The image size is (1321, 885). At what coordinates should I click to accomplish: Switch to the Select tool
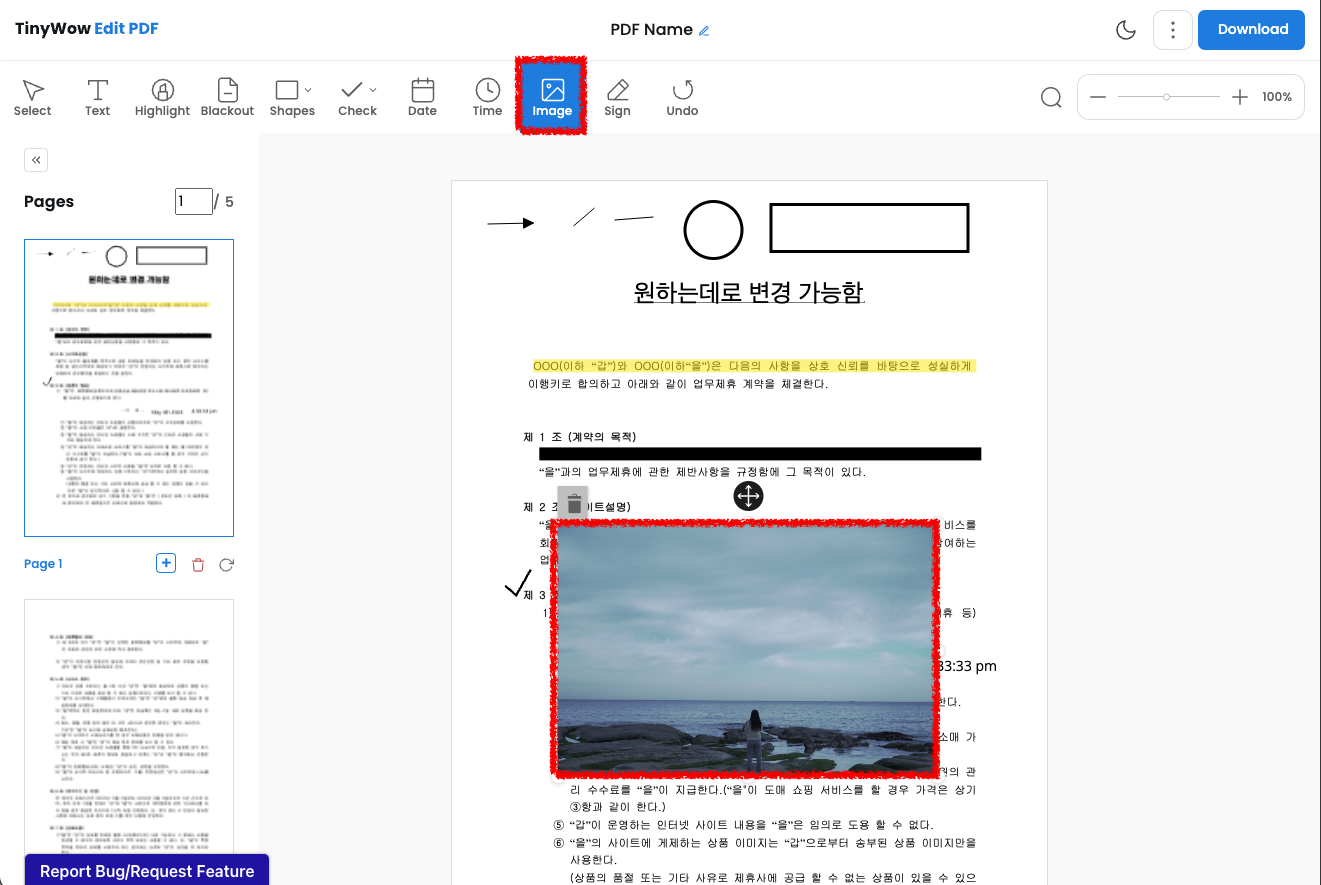coord(32,96)
